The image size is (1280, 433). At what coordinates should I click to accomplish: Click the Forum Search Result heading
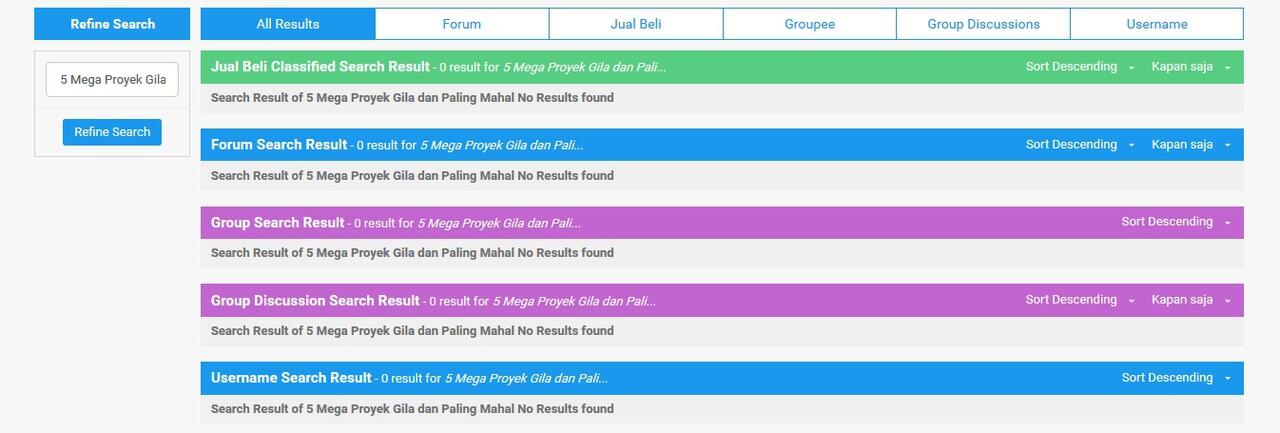[x=279, y=145]
